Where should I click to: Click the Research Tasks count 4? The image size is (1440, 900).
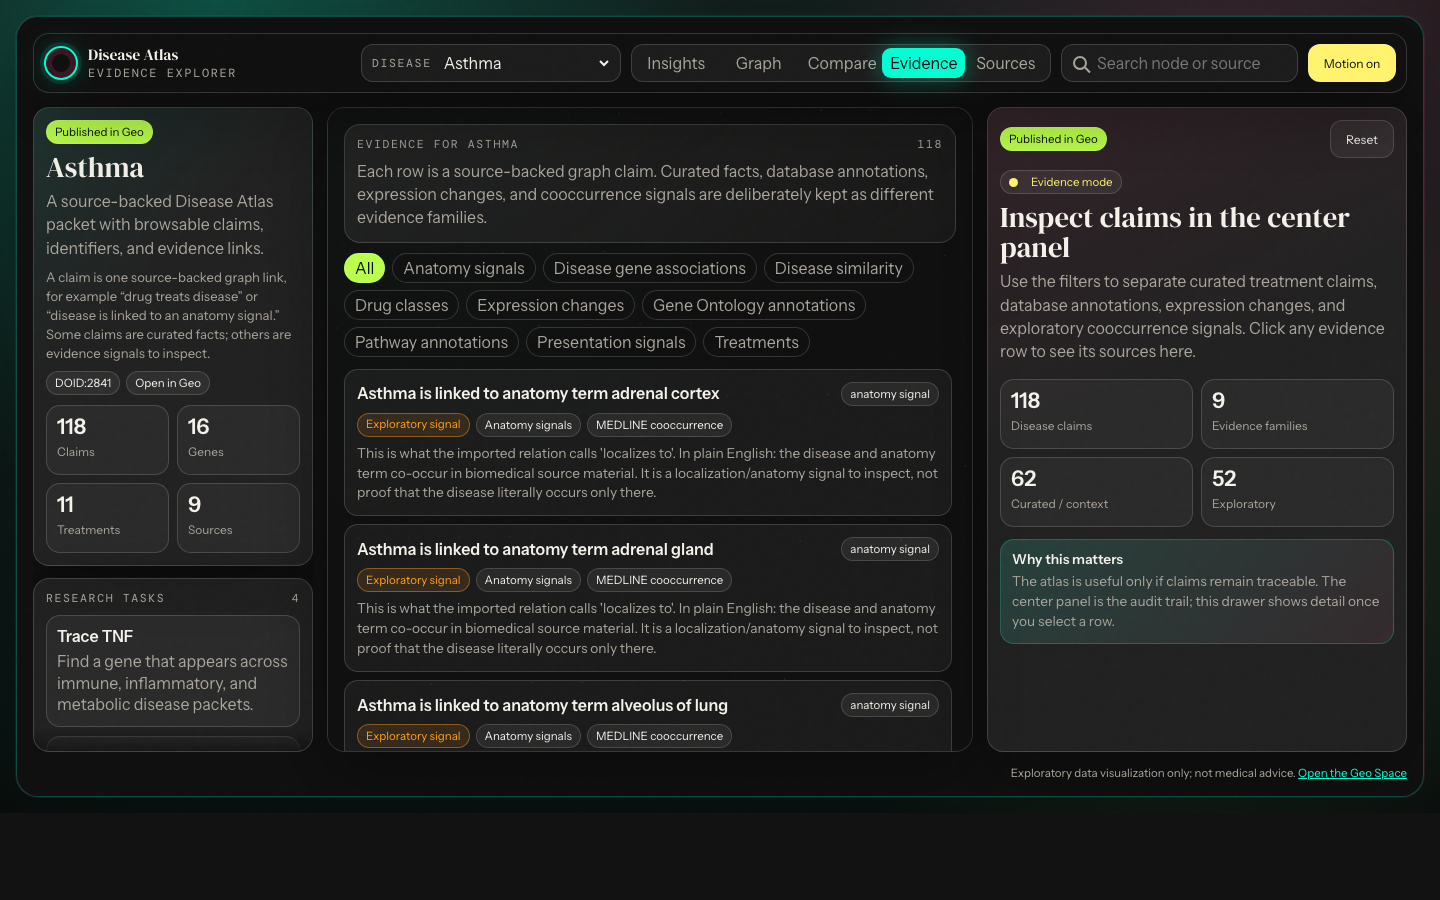[295, 598]
